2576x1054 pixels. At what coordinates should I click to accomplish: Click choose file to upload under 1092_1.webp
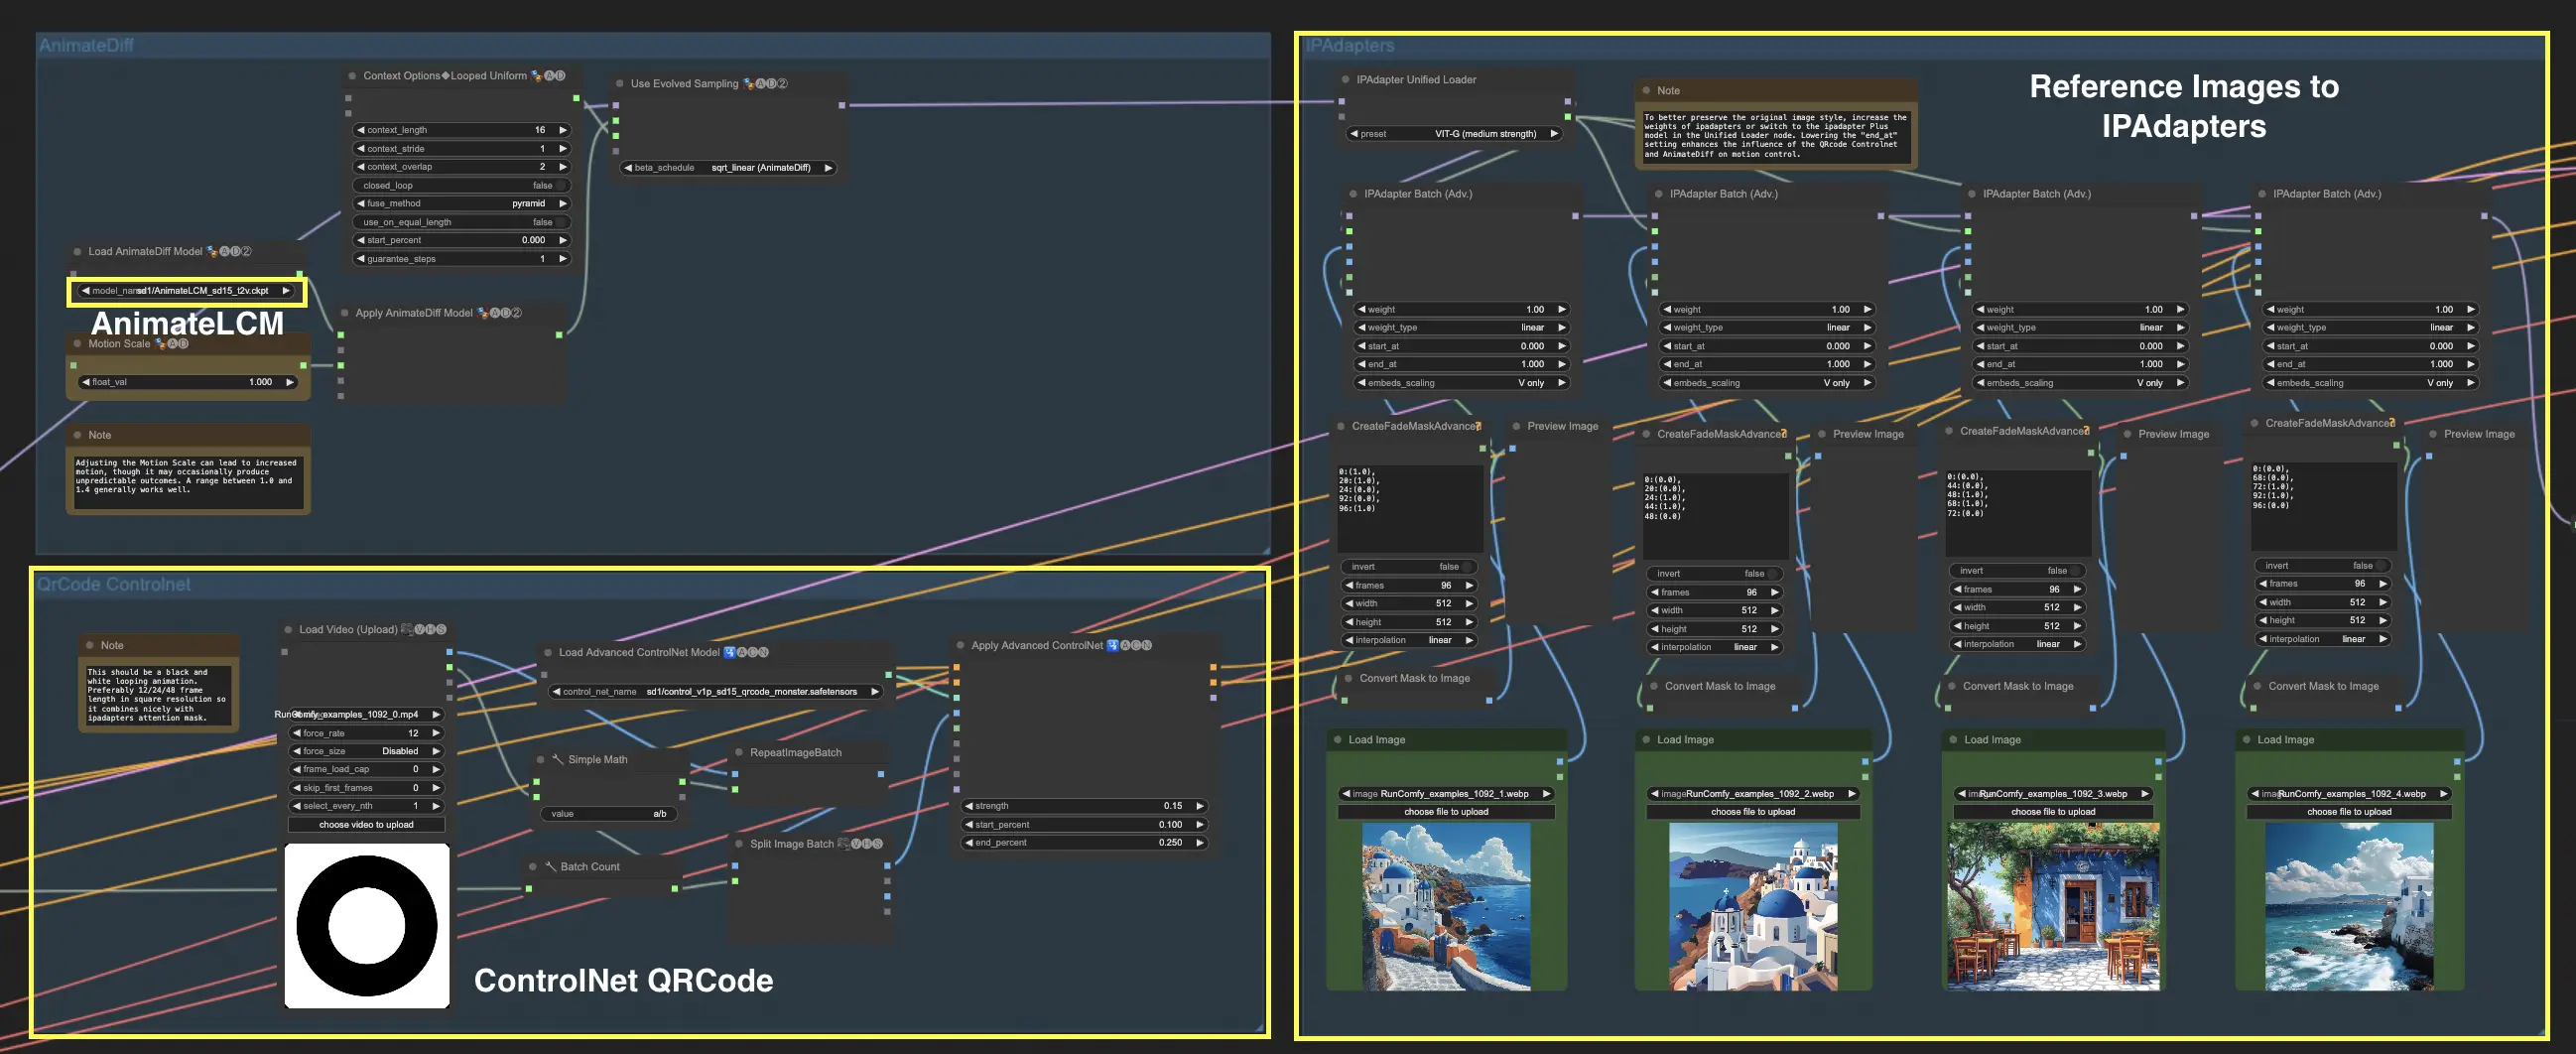(x=1446, y=812)
